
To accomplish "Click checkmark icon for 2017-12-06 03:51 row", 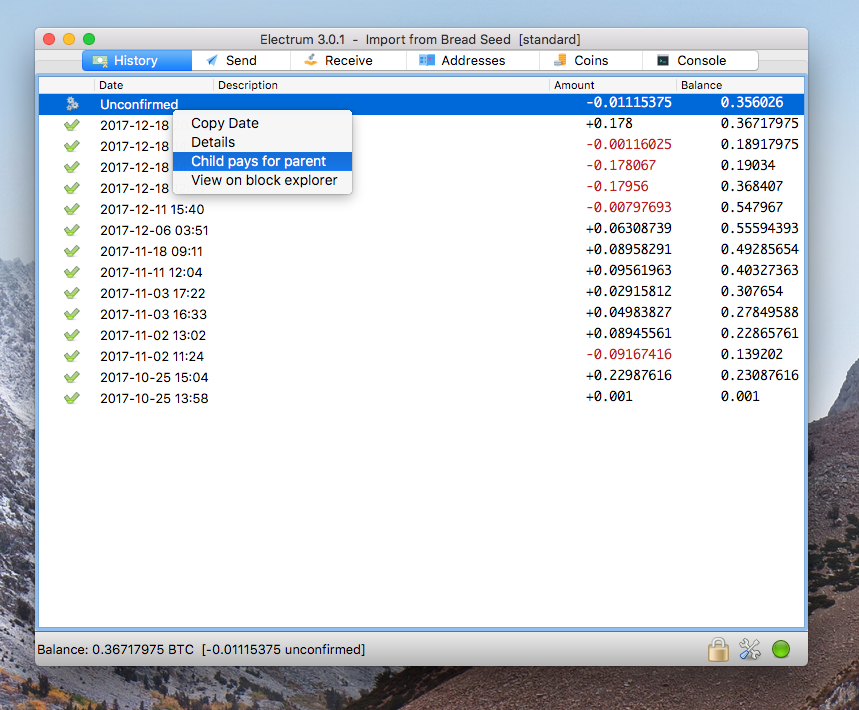I will (x=72, y=230).
